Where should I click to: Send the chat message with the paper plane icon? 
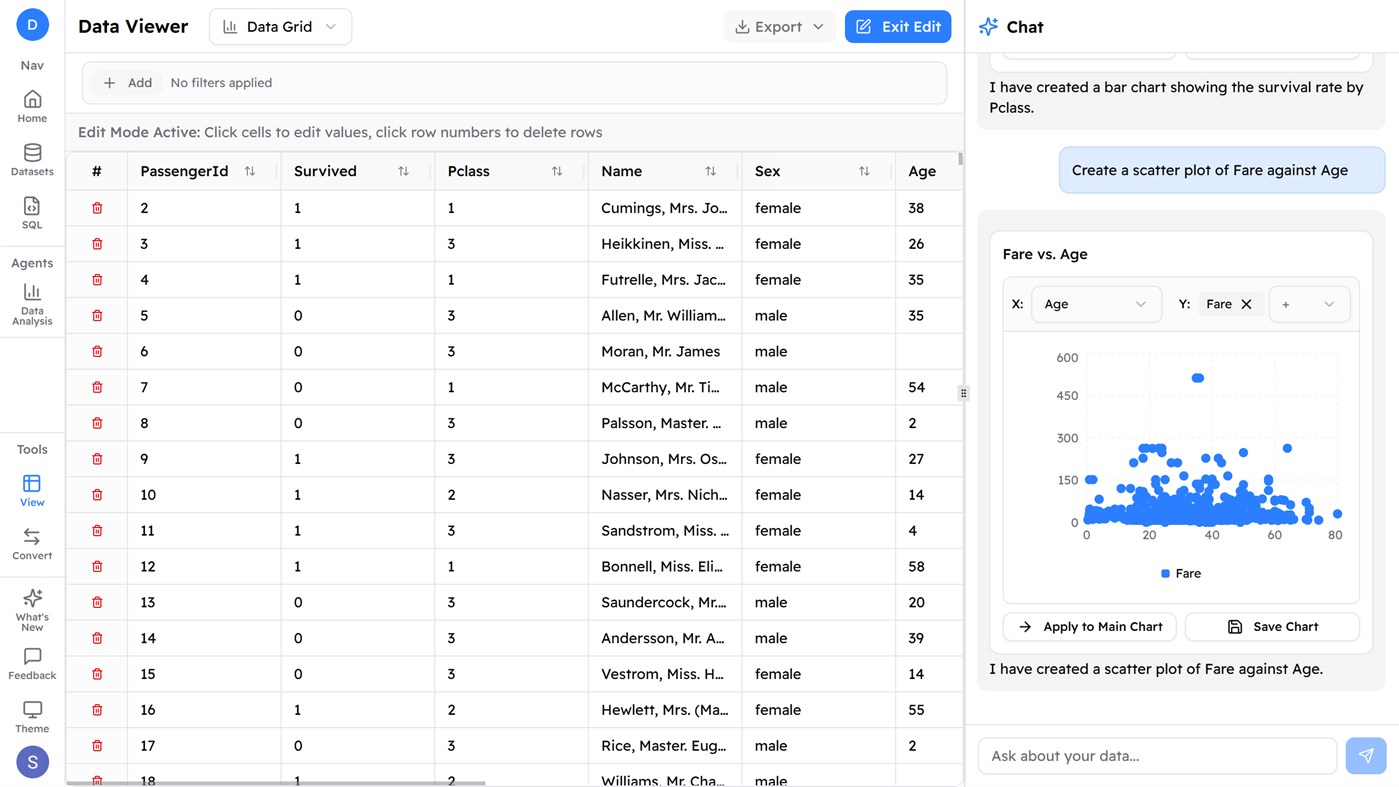tap(1365, 756)
